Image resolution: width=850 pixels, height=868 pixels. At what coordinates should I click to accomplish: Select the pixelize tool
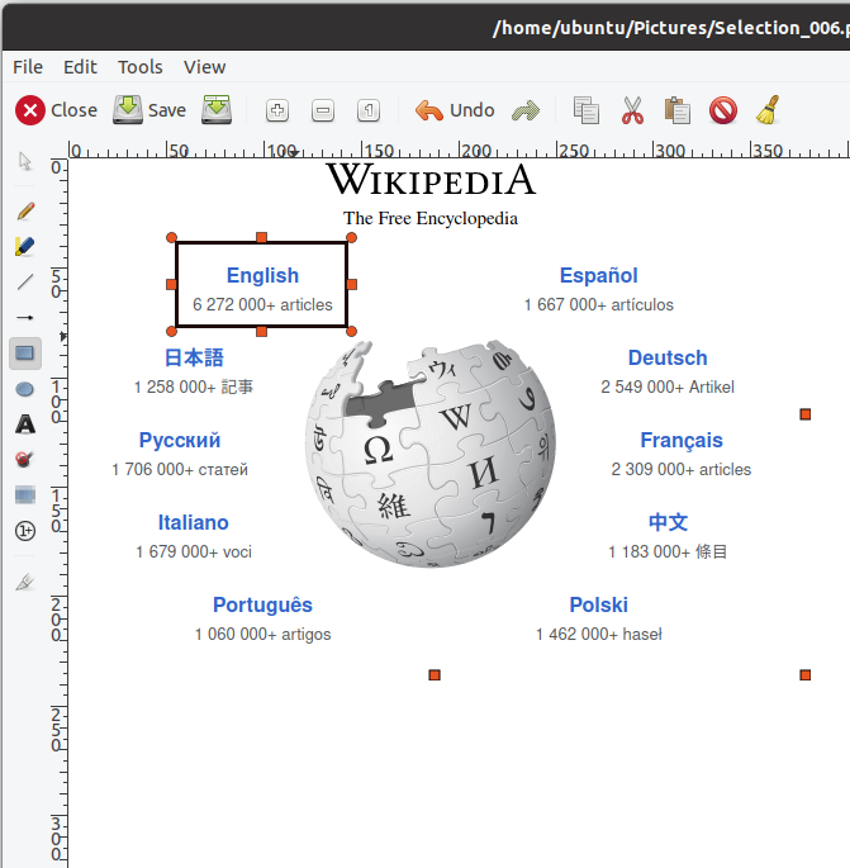pos(25,495)
